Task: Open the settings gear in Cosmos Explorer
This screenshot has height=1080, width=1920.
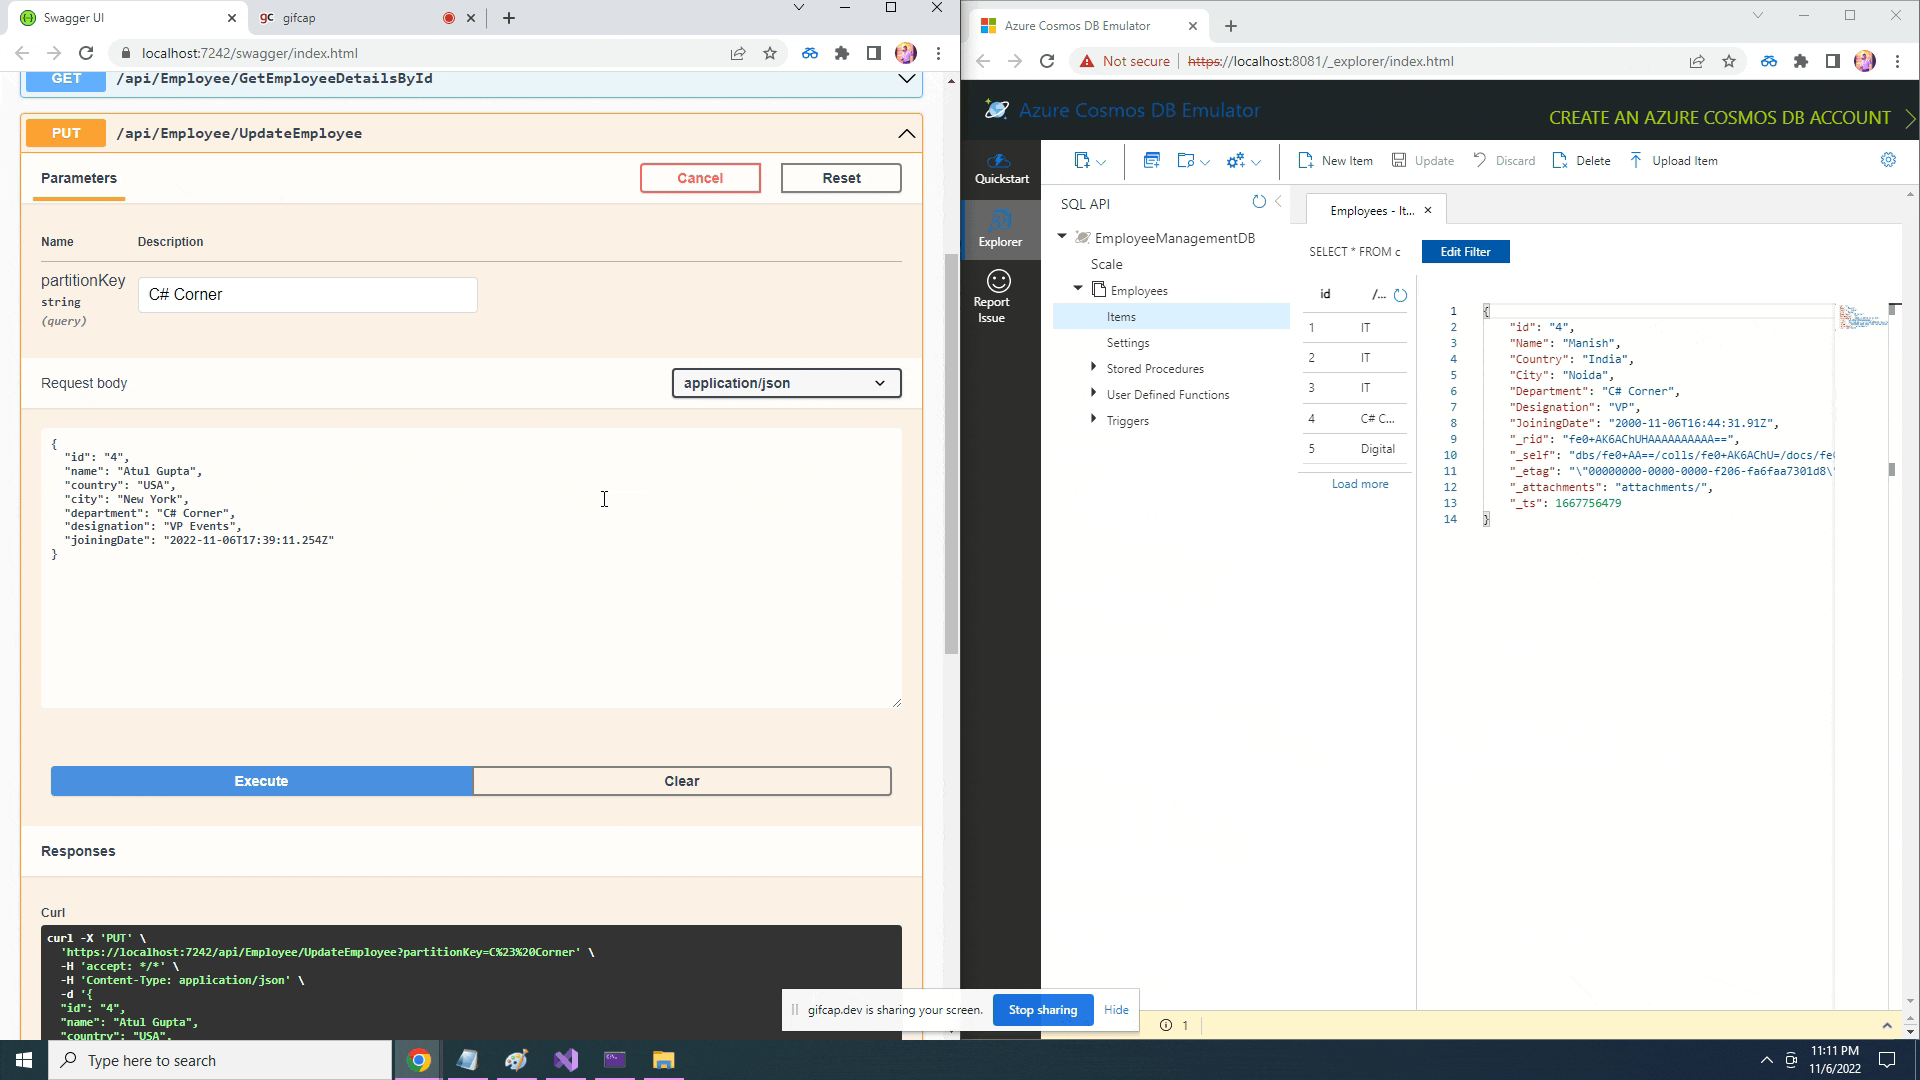Action: [1887, 160]
